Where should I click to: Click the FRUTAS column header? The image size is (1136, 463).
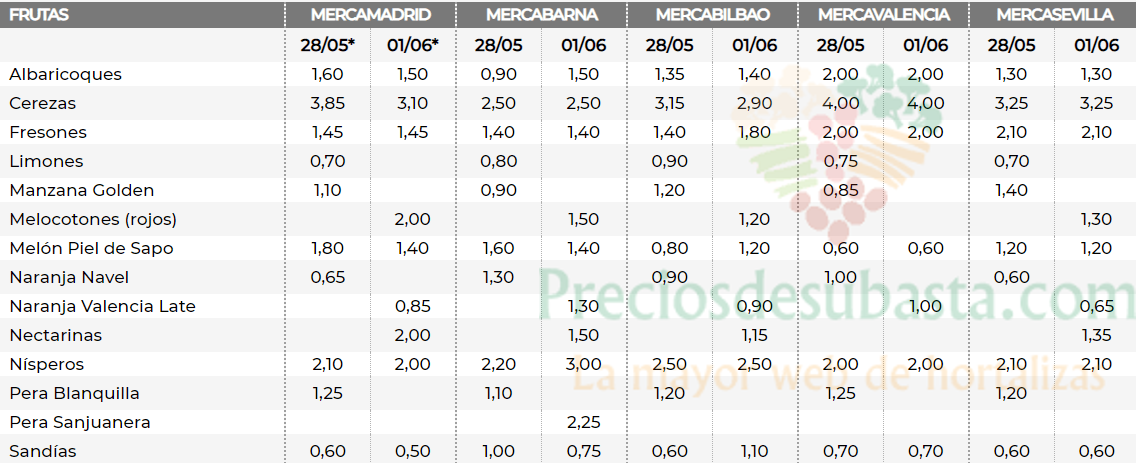(x=39, y=14)
